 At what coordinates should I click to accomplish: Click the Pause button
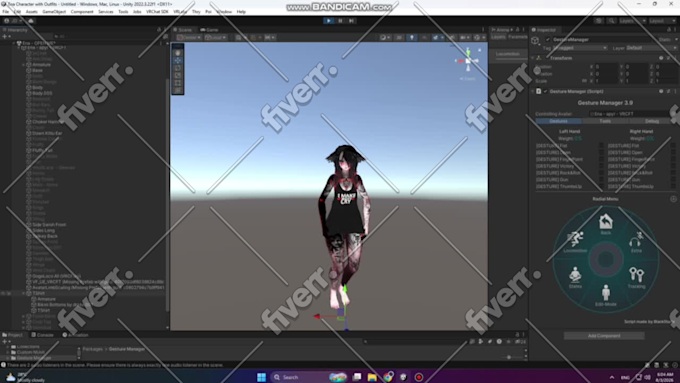pos(340,20)
